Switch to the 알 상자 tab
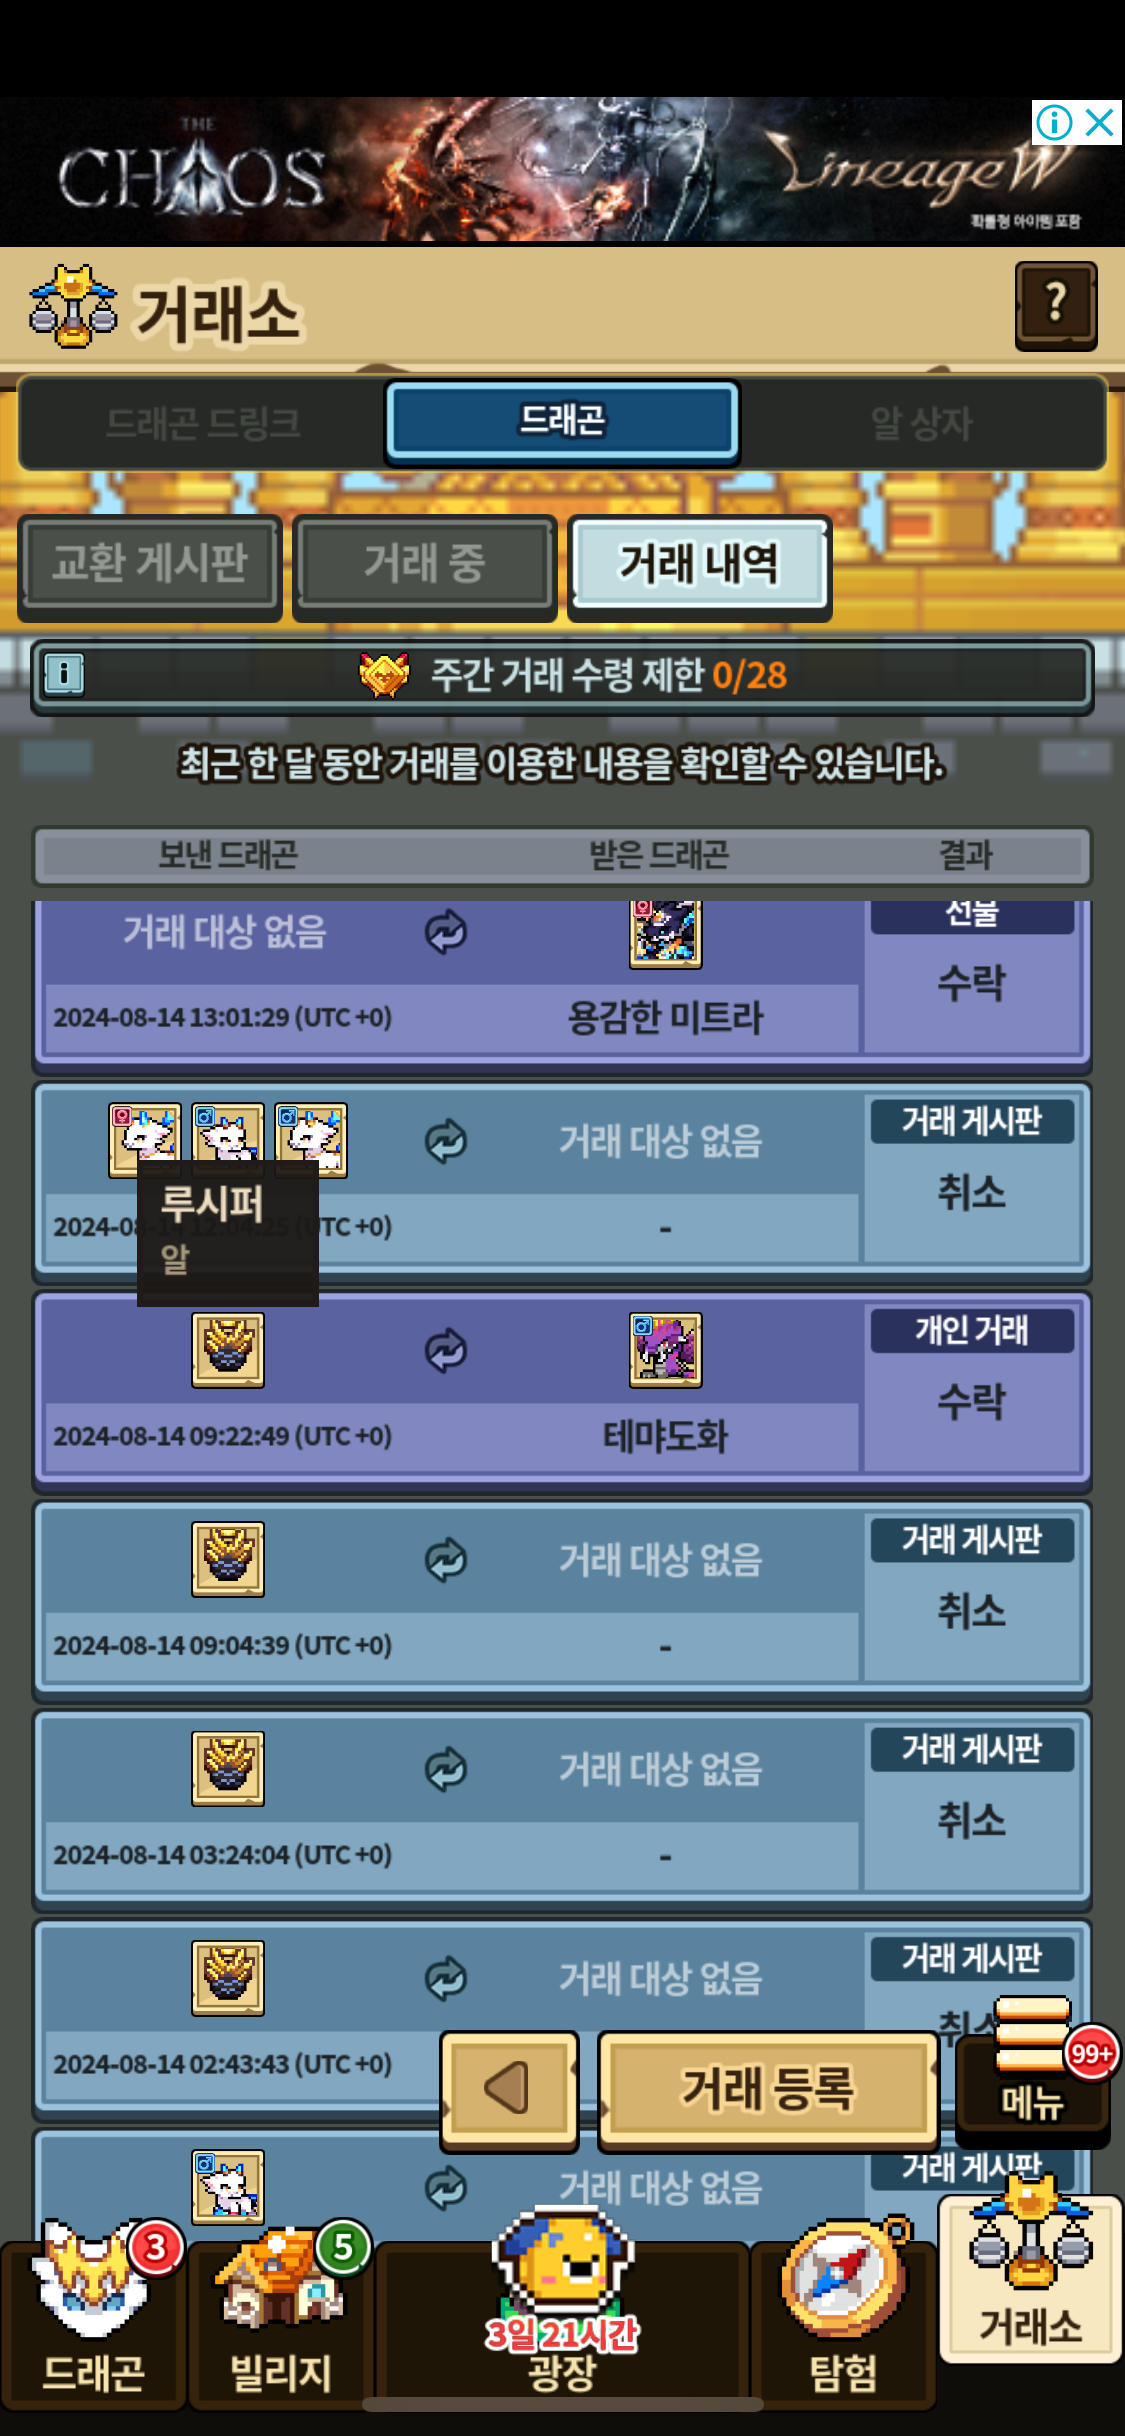This screenshot has width=1125, height=2436. 921,423
